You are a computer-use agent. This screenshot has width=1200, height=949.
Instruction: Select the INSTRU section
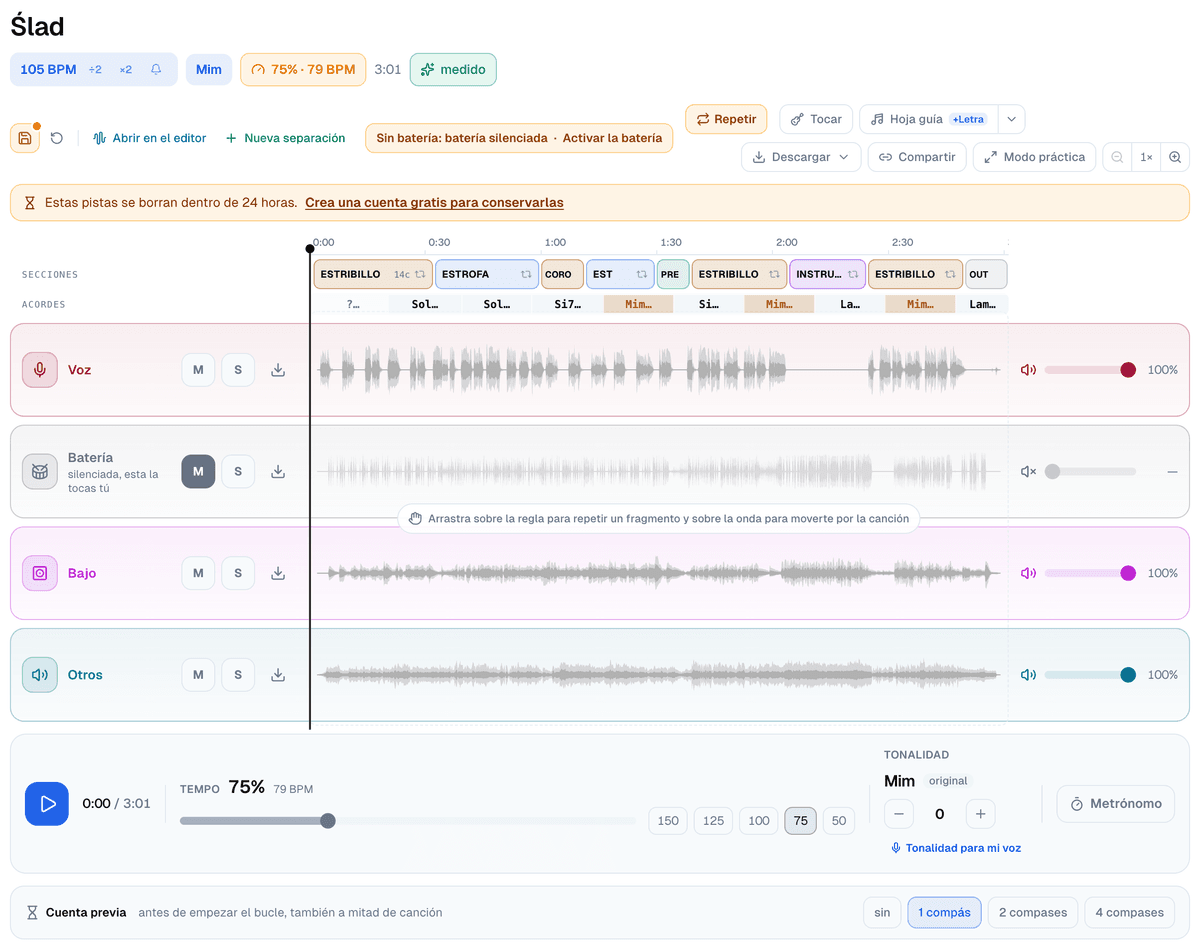tap(827, 274)
